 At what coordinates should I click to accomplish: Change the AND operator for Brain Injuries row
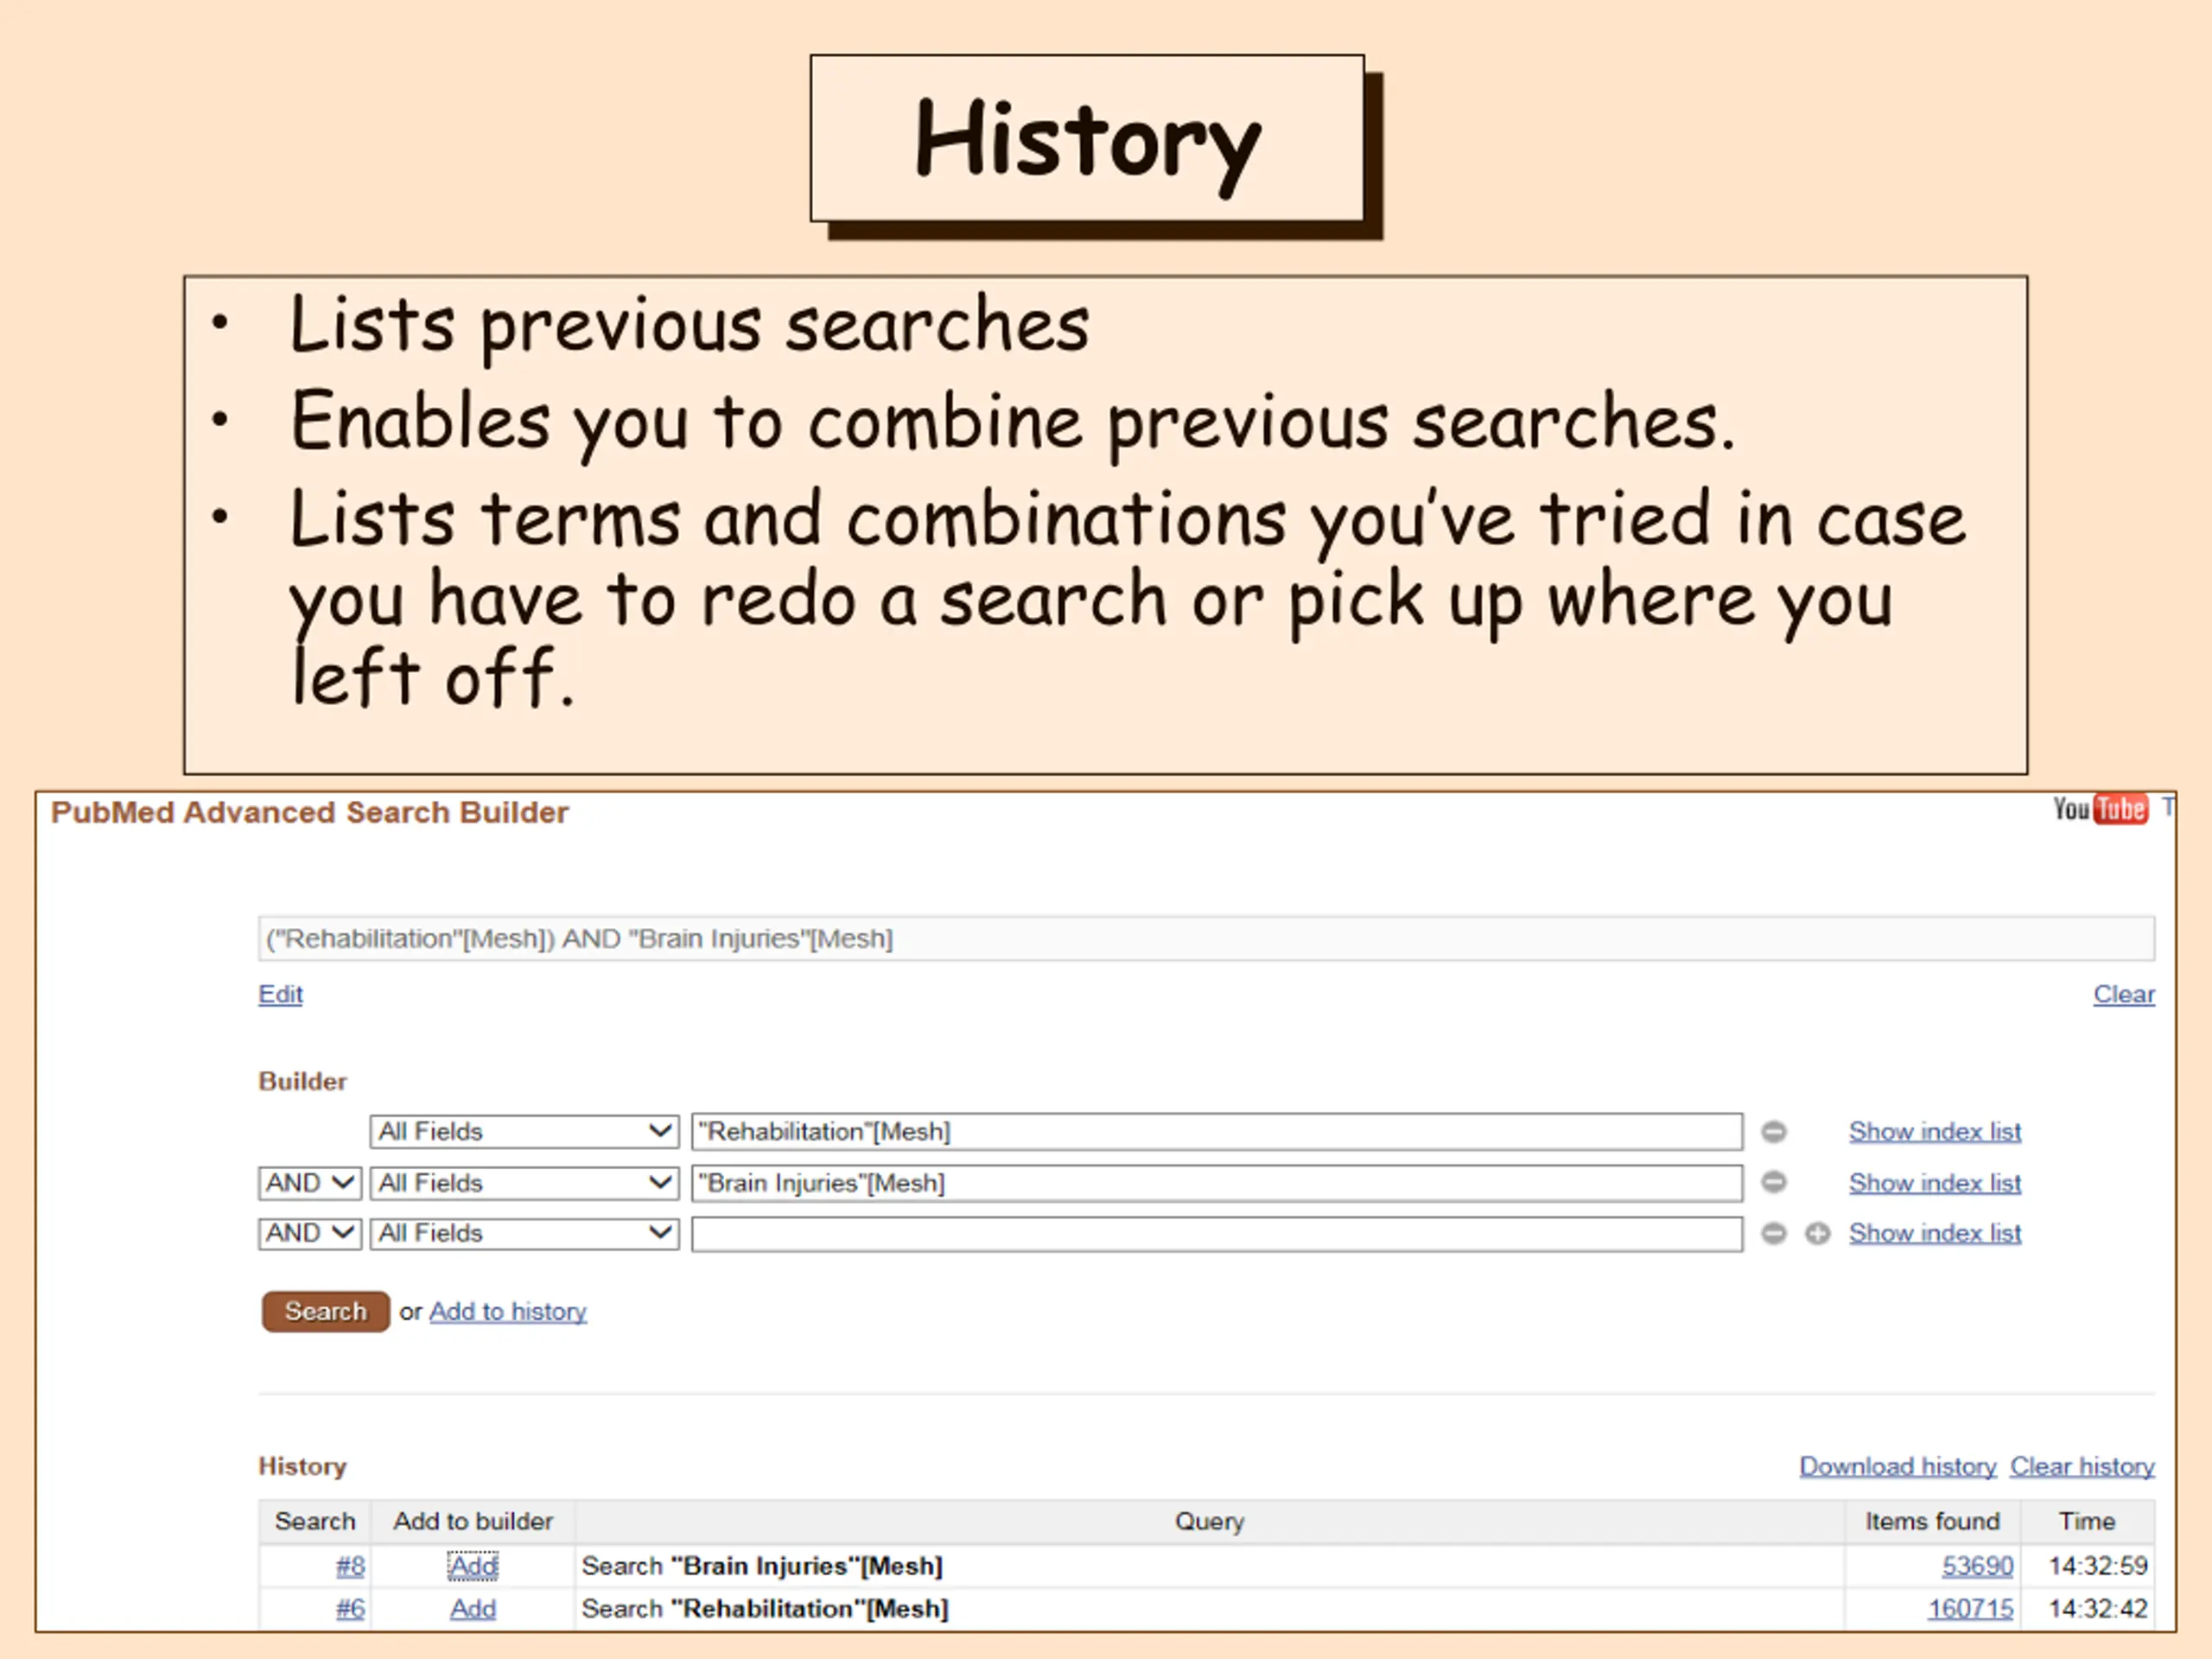309,1183
